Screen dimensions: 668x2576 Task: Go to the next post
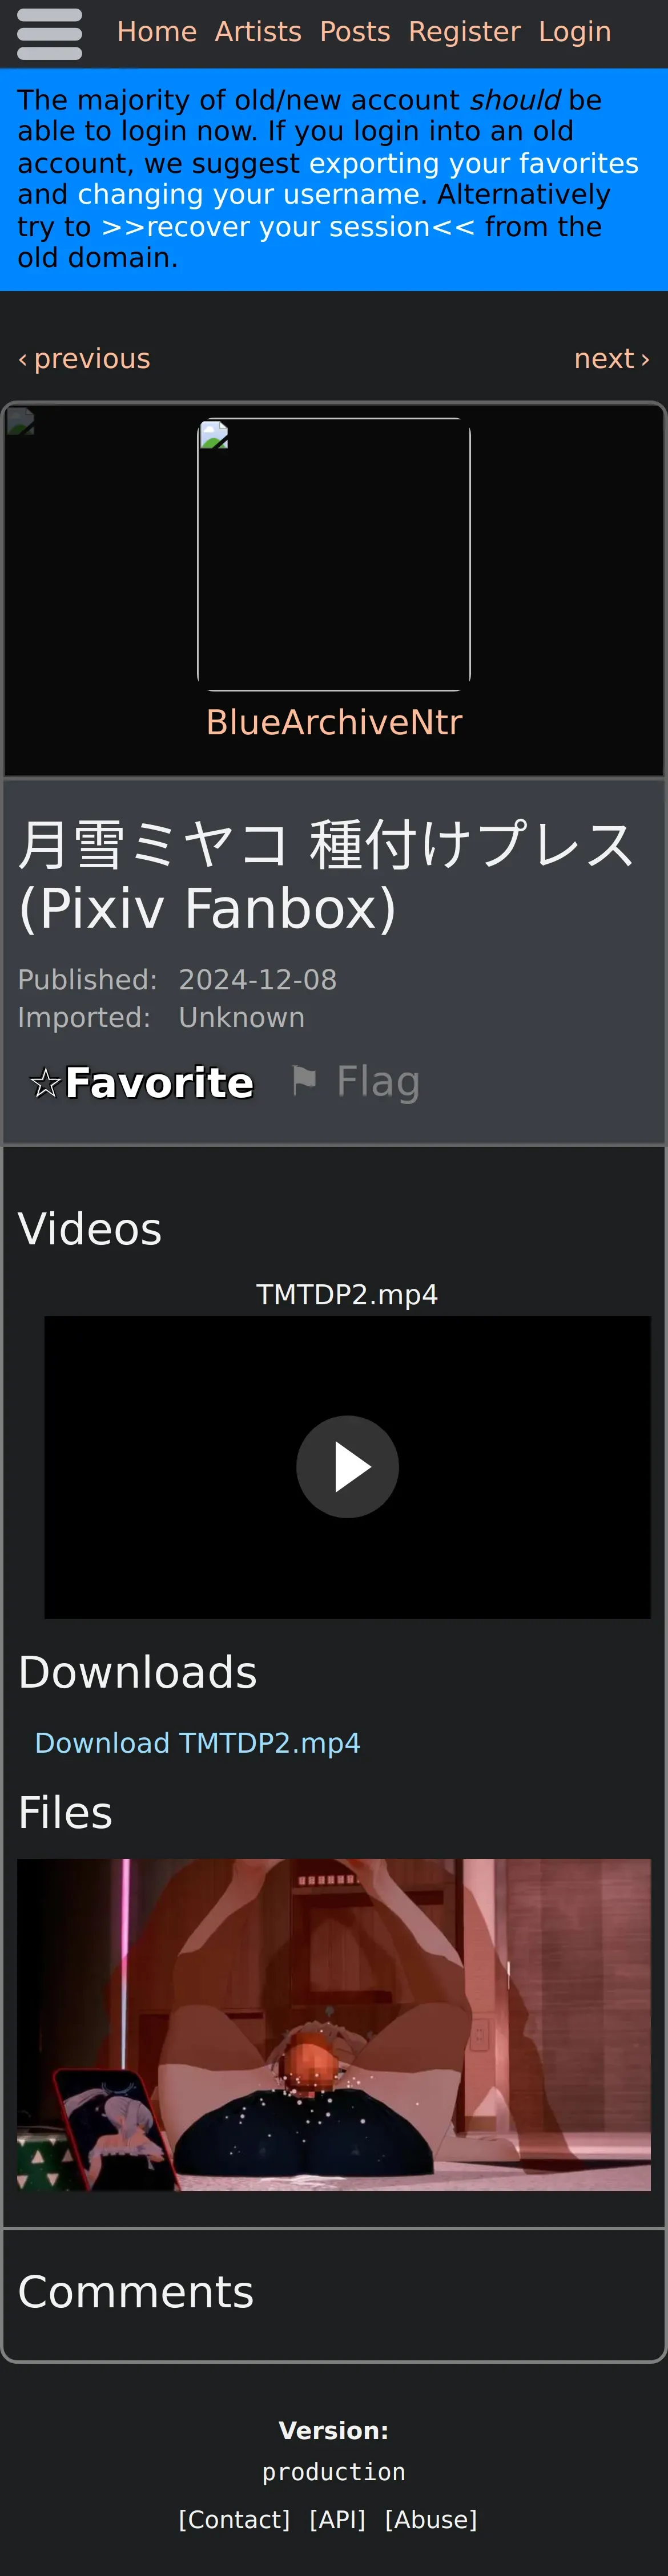click(x=612, y=358)
